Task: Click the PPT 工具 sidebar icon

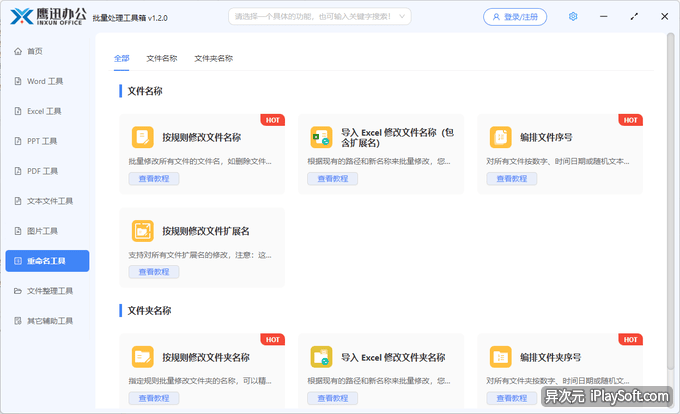Action: tap(18, 141)
